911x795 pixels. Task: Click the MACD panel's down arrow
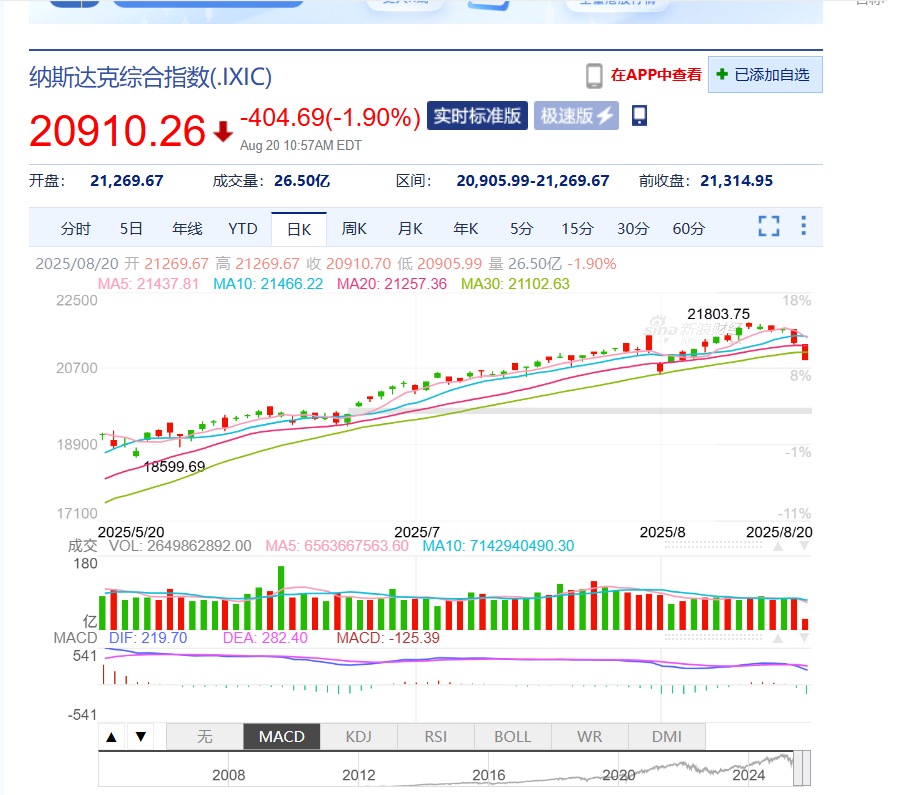pos(804,638)
